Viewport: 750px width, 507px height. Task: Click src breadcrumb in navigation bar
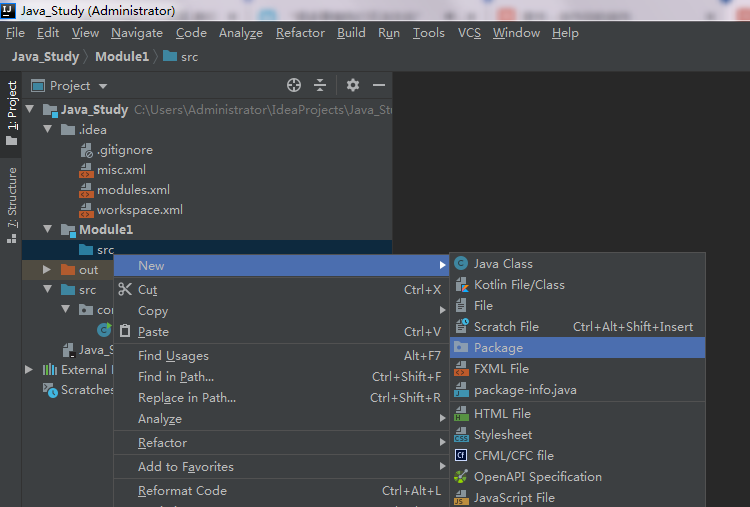coord(180,56)
